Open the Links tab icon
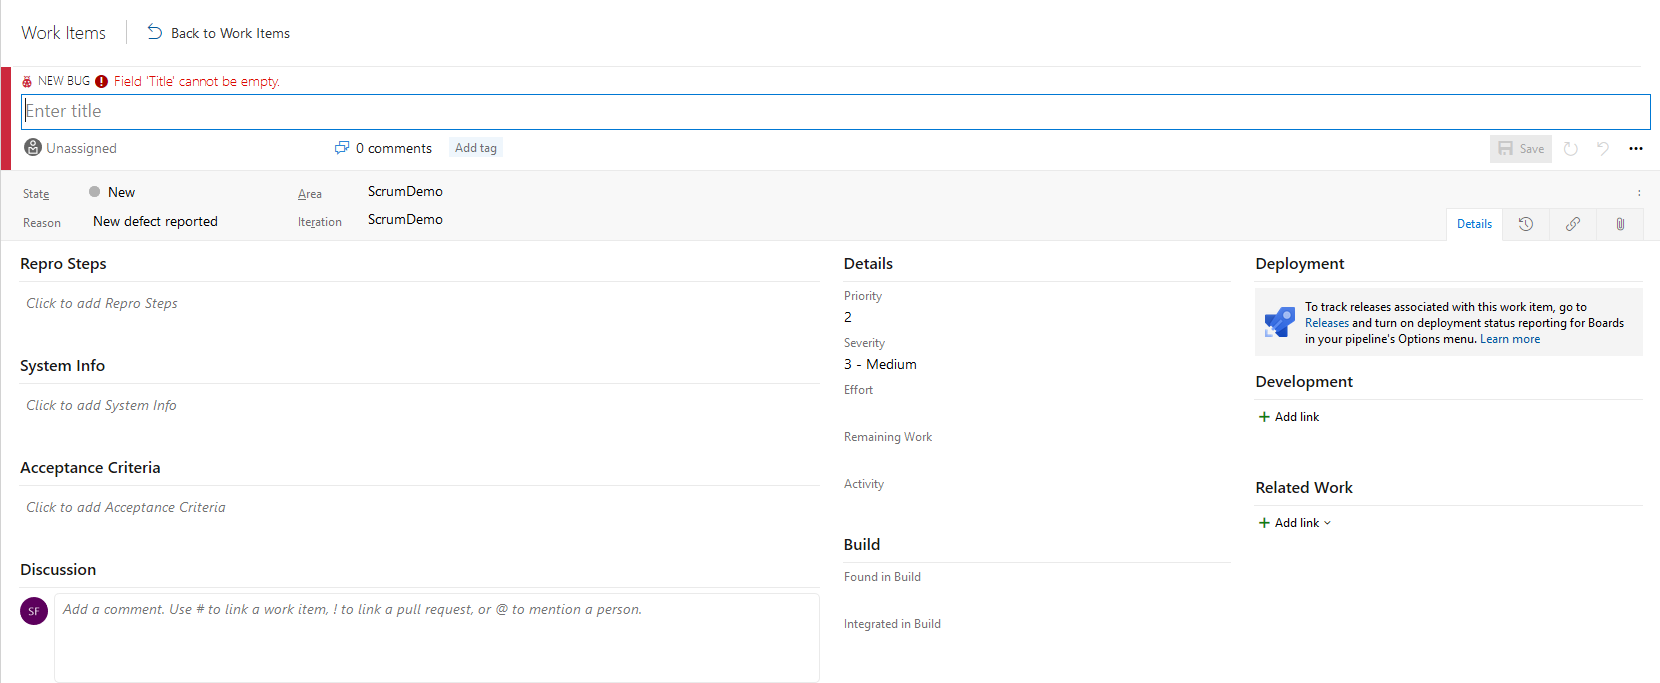The width and height of the screenshot is (1660, 683). [x=1573, y=224]
